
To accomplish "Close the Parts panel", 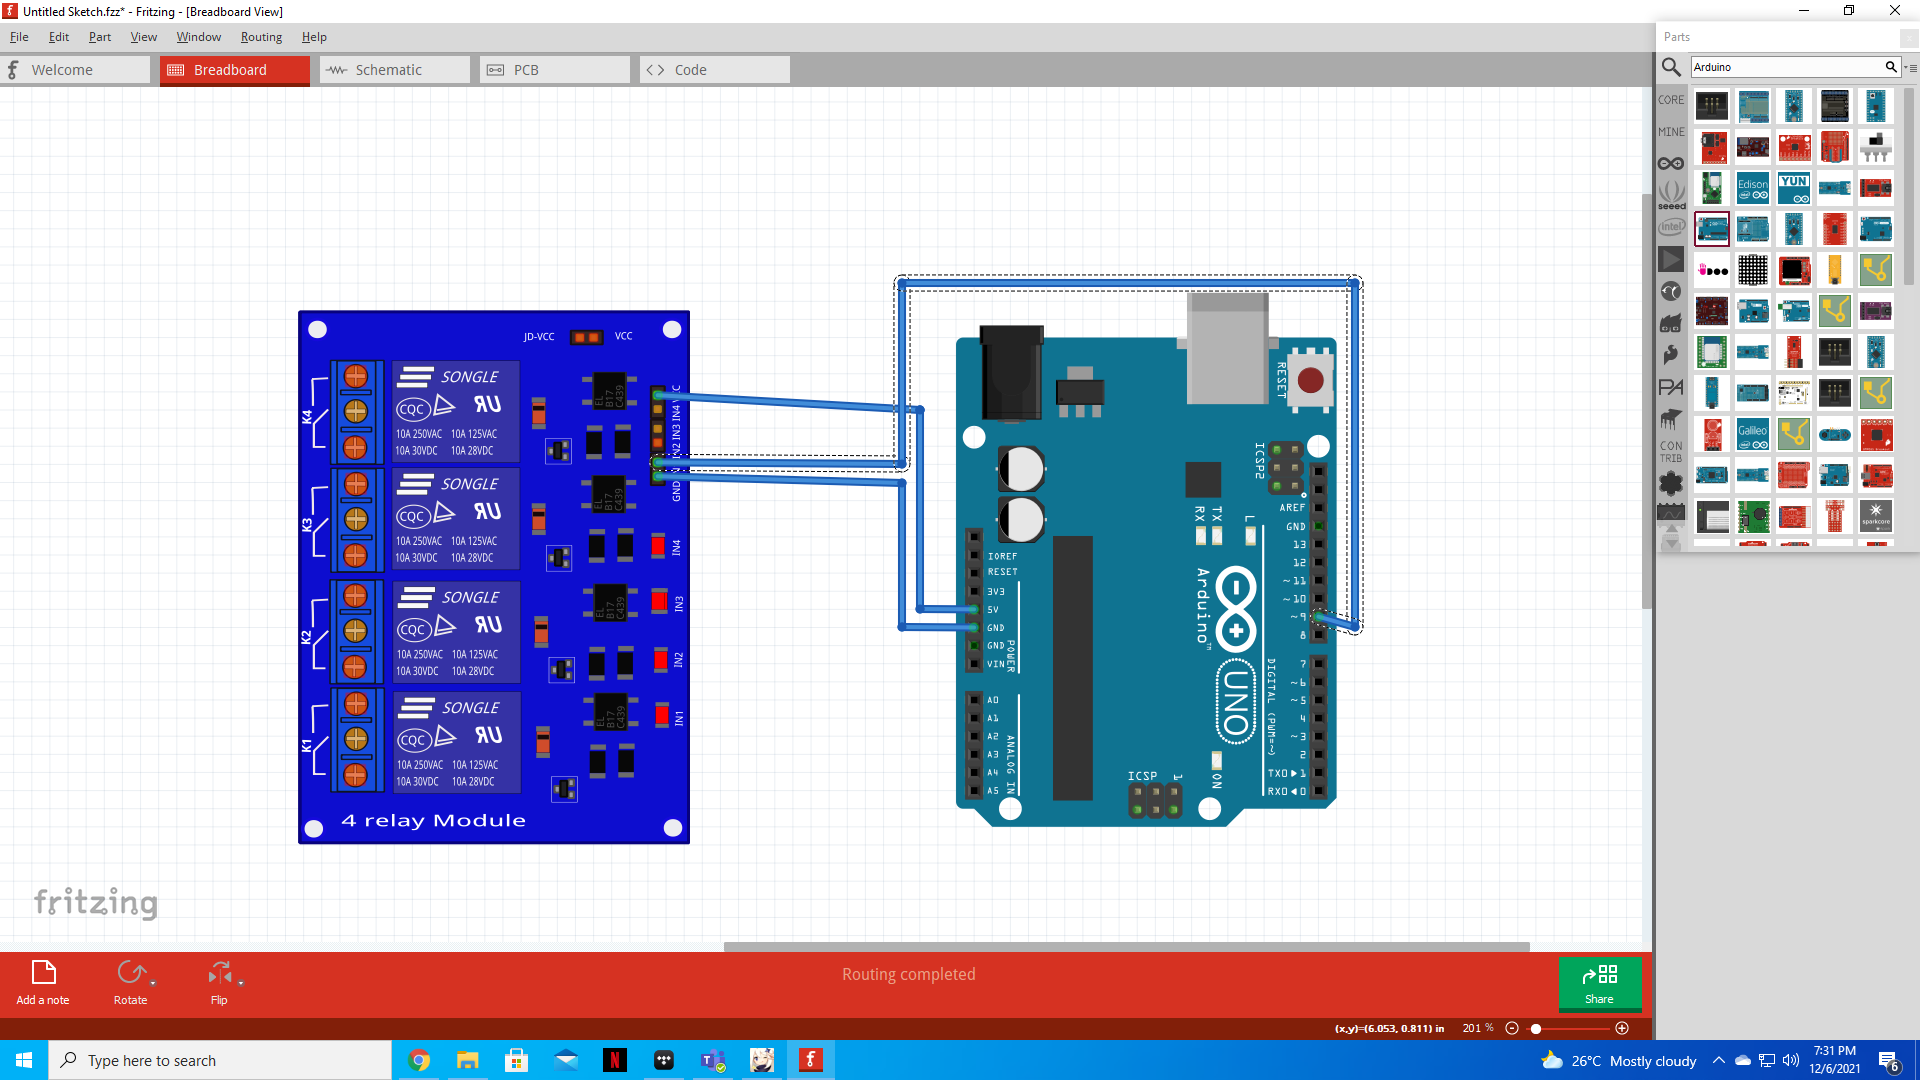I will 1908,38.
